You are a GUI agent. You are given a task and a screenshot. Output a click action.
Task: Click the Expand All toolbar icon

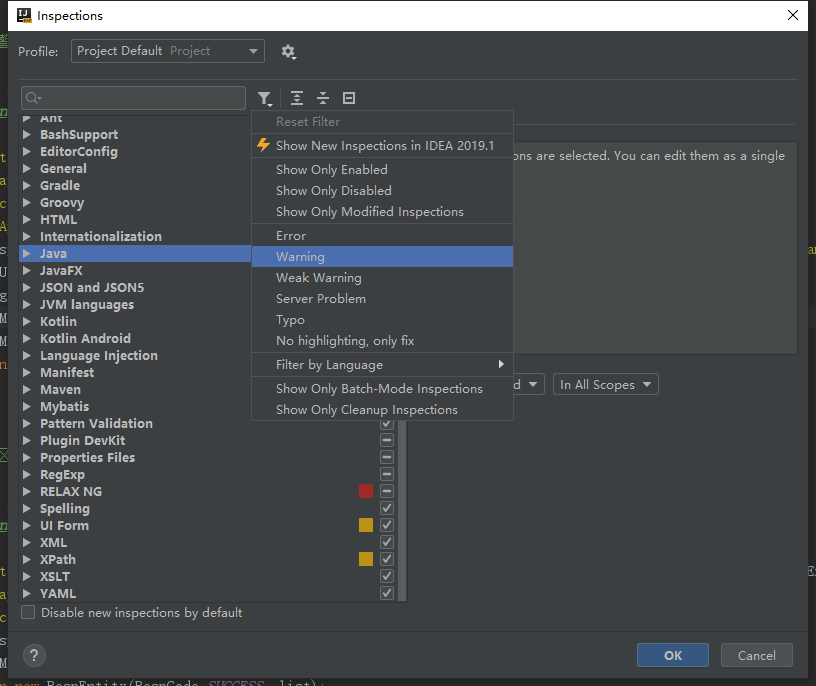click(297, 98)
